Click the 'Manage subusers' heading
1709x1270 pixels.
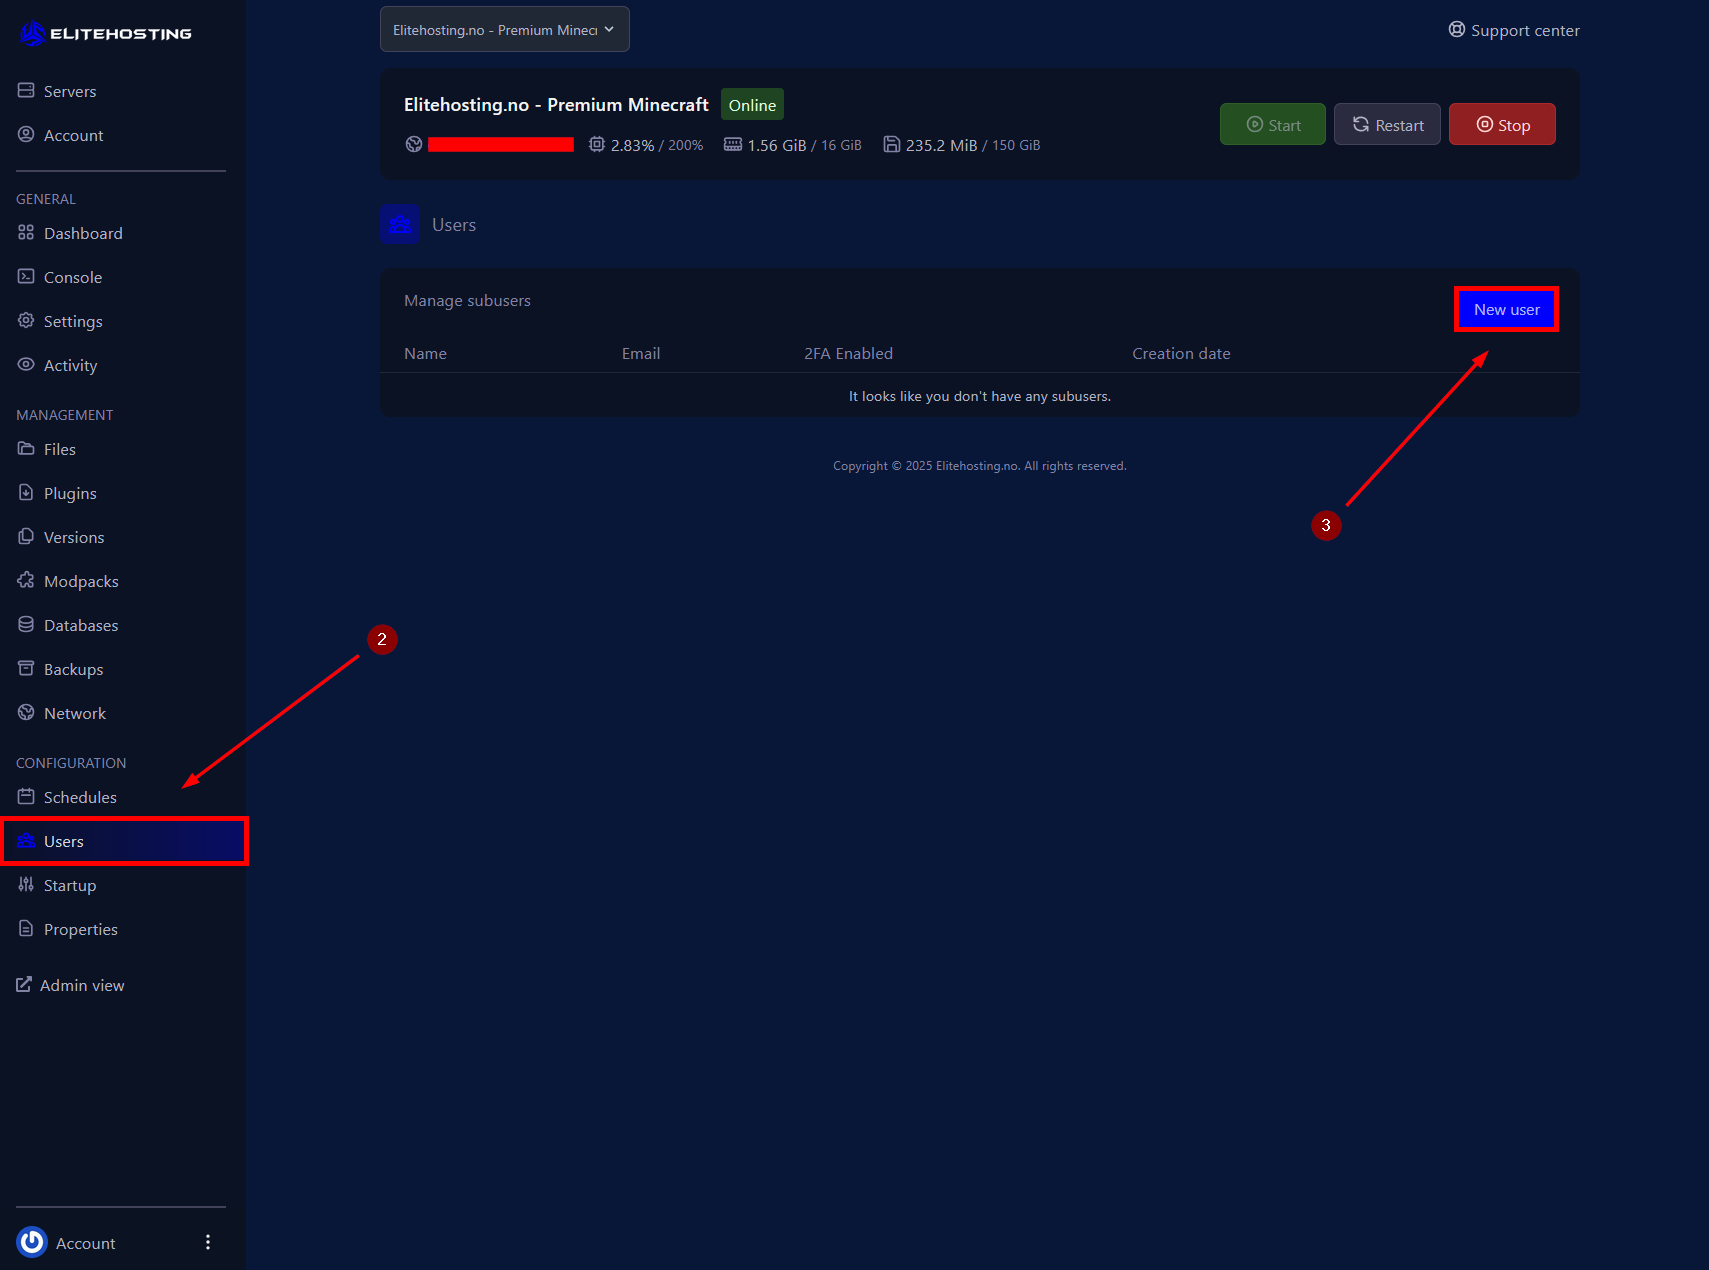click(467, 300)
